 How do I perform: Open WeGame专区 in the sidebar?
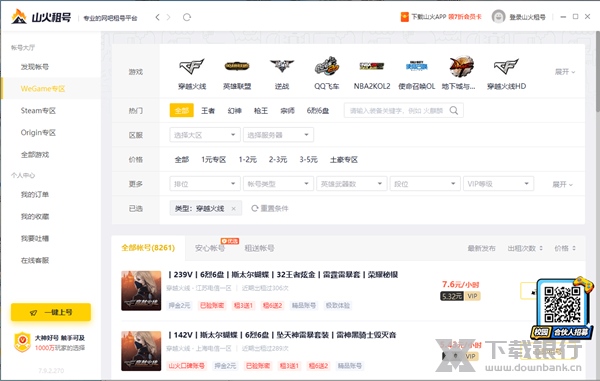tap(43, 89)
